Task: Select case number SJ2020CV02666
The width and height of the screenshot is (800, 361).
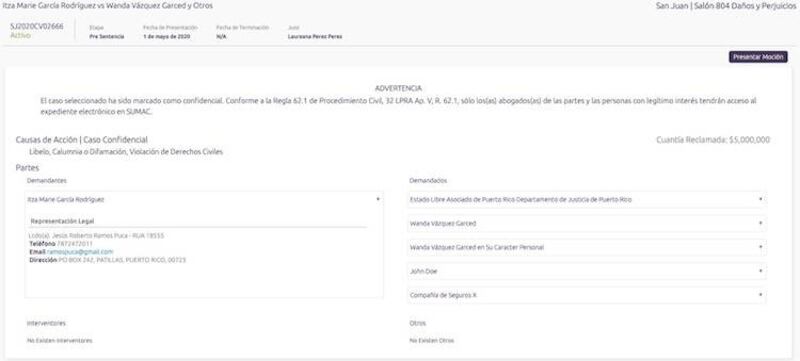Action: pyautogui.click(x=37, y=27)
